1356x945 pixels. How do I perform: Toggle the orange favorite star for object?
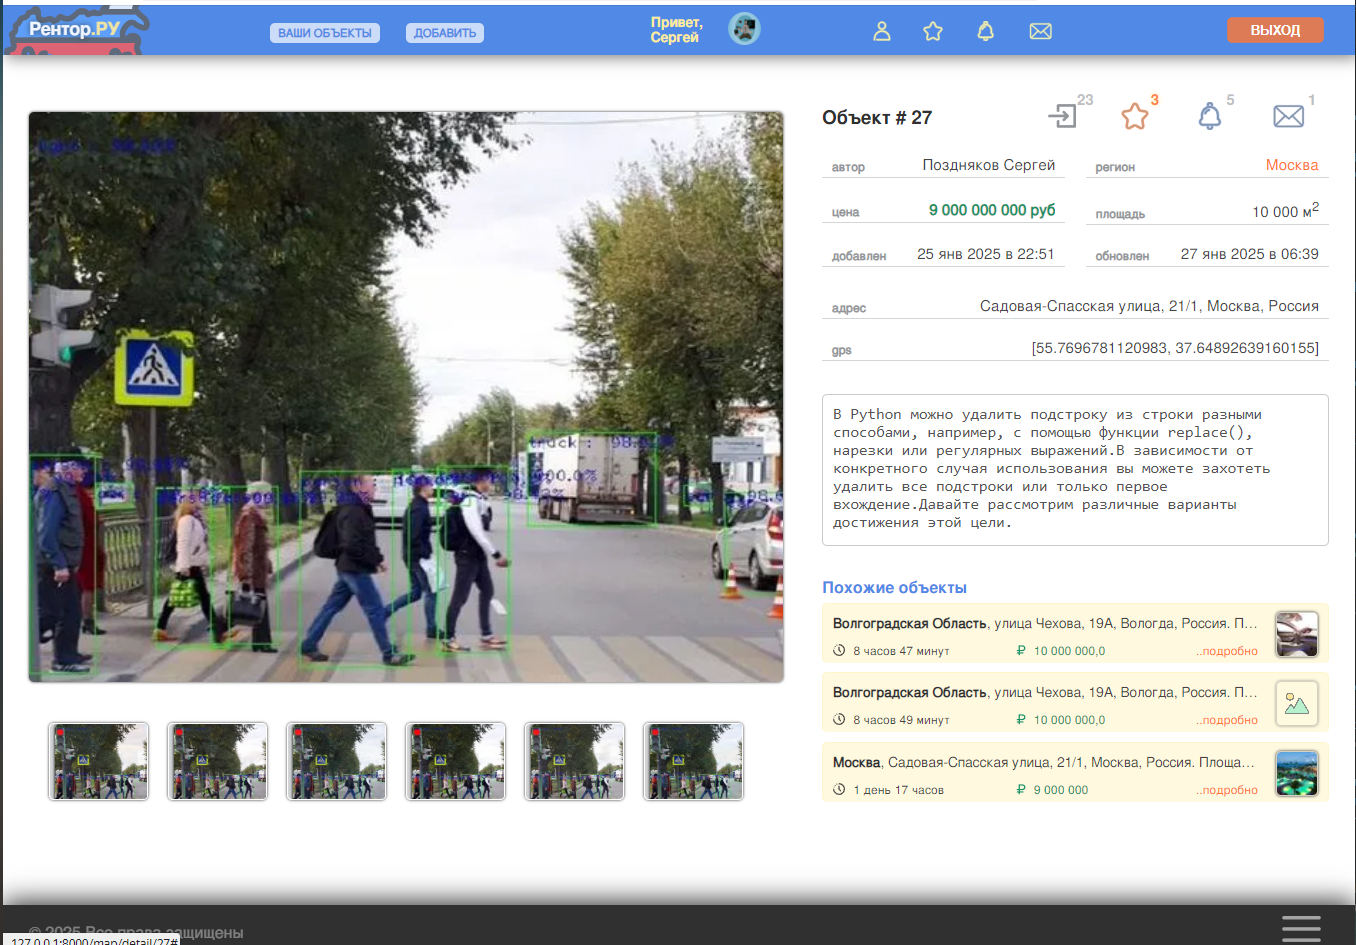pos(1135,116)
